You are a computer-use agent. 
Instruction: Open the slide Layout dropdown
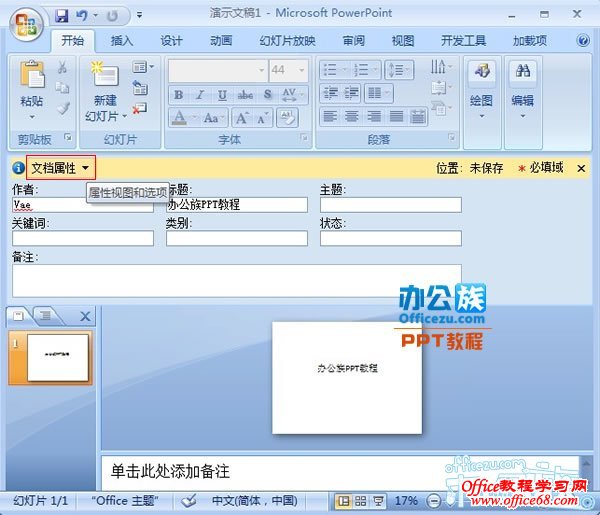pyautogui.click(x=143, y=67)
